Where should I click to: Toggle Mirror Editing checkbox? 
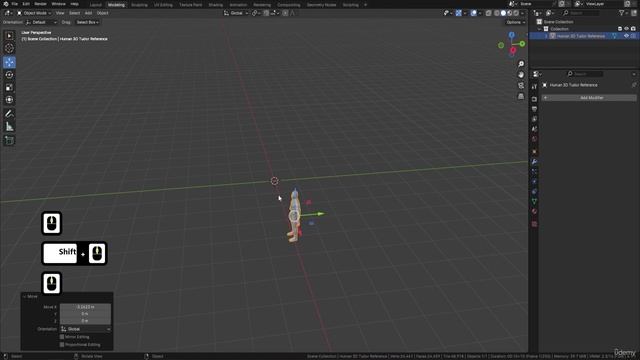click(x=62, y=337)
